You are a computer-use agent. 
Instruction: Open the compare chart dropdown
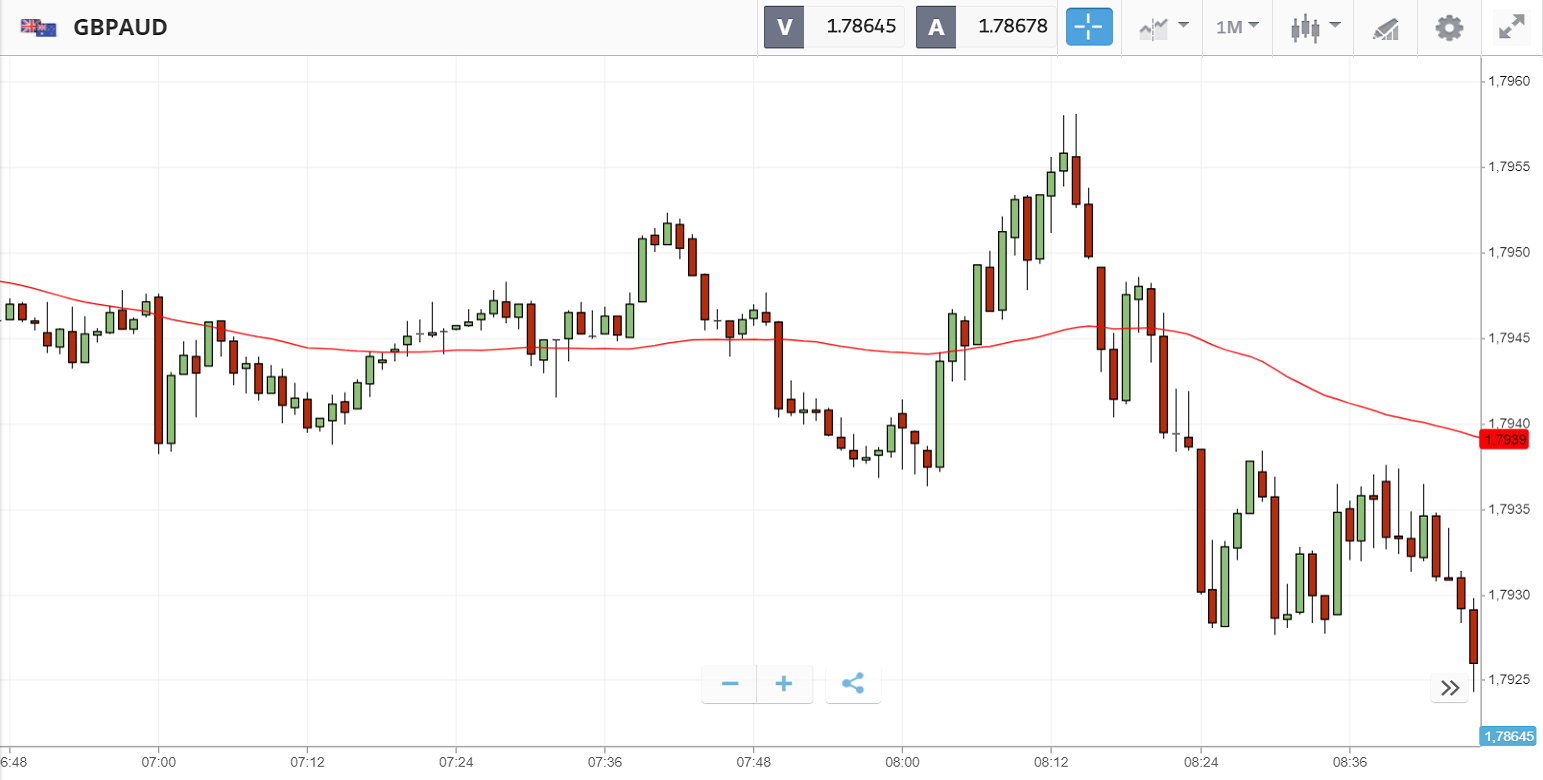(1164, 27)
